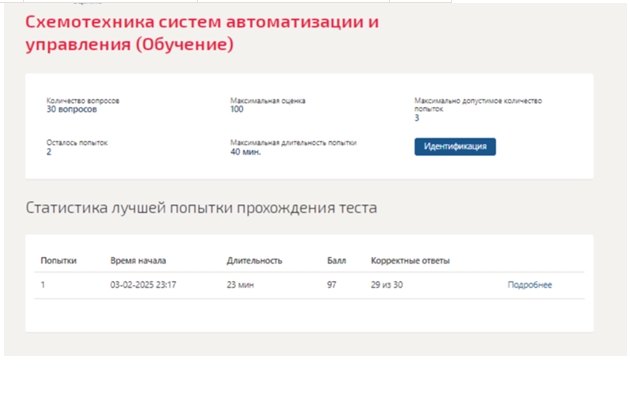Select the Попытки column header

[58, 261]
